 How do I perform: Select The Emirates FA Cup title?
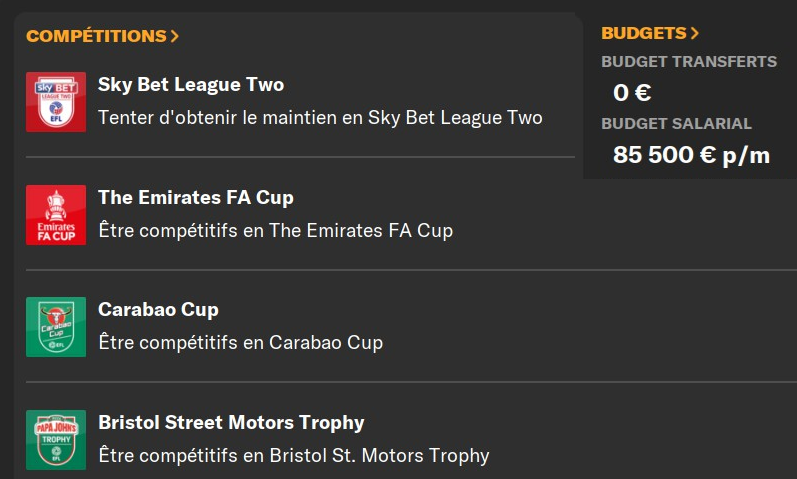coord(196,197)
